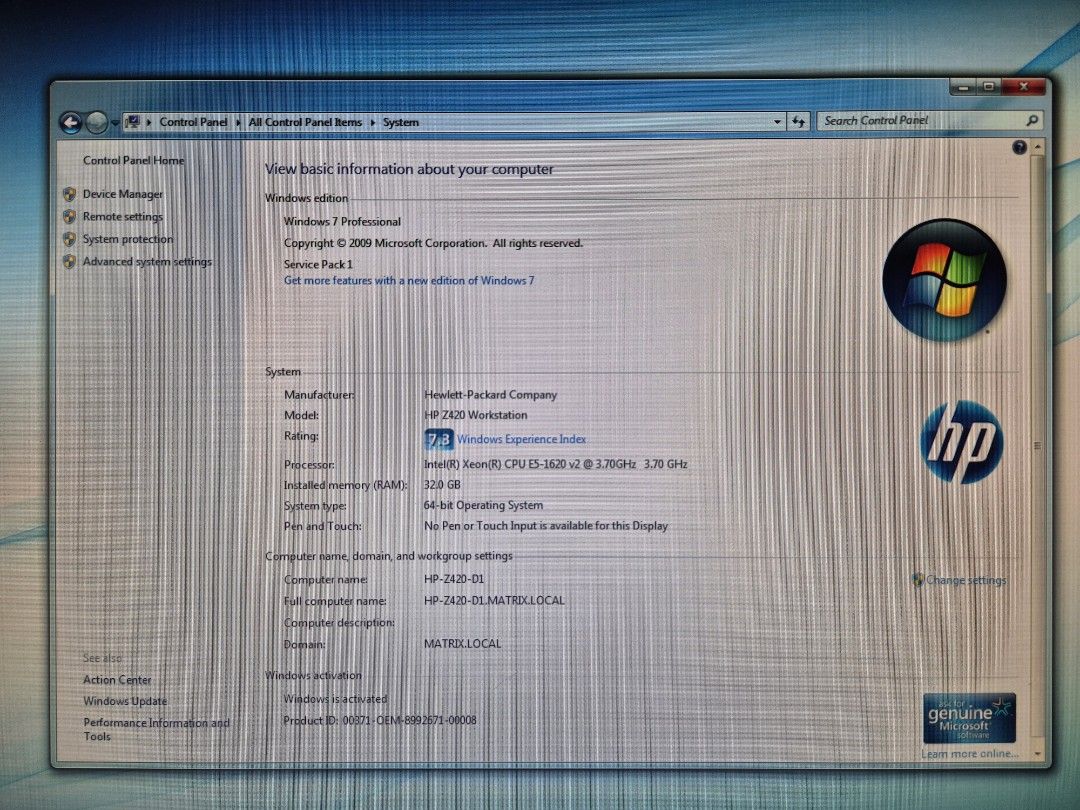Open the address bar history dropdown
Screen dimensions: 1080x810
[778, 122]
